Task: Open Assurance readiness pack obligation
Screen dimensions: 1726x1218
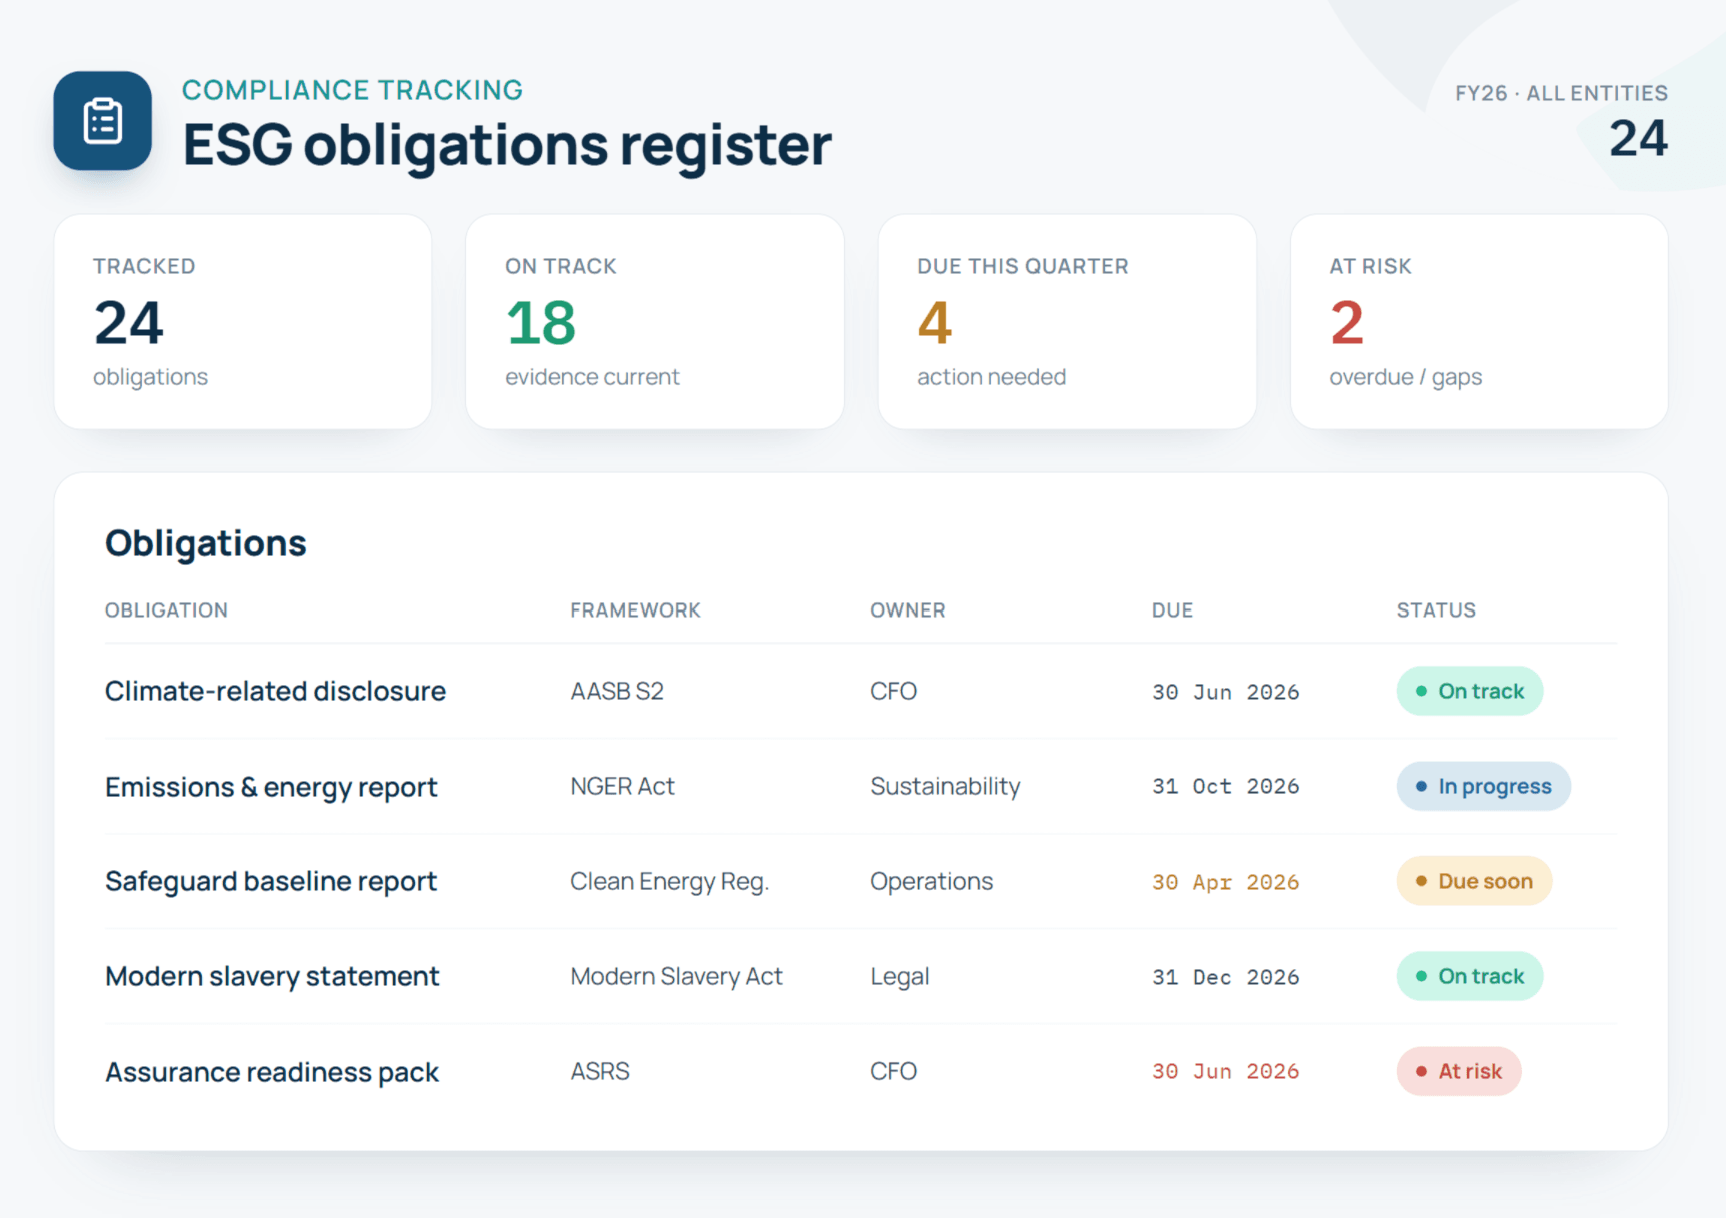Action: click(272, 1072)
